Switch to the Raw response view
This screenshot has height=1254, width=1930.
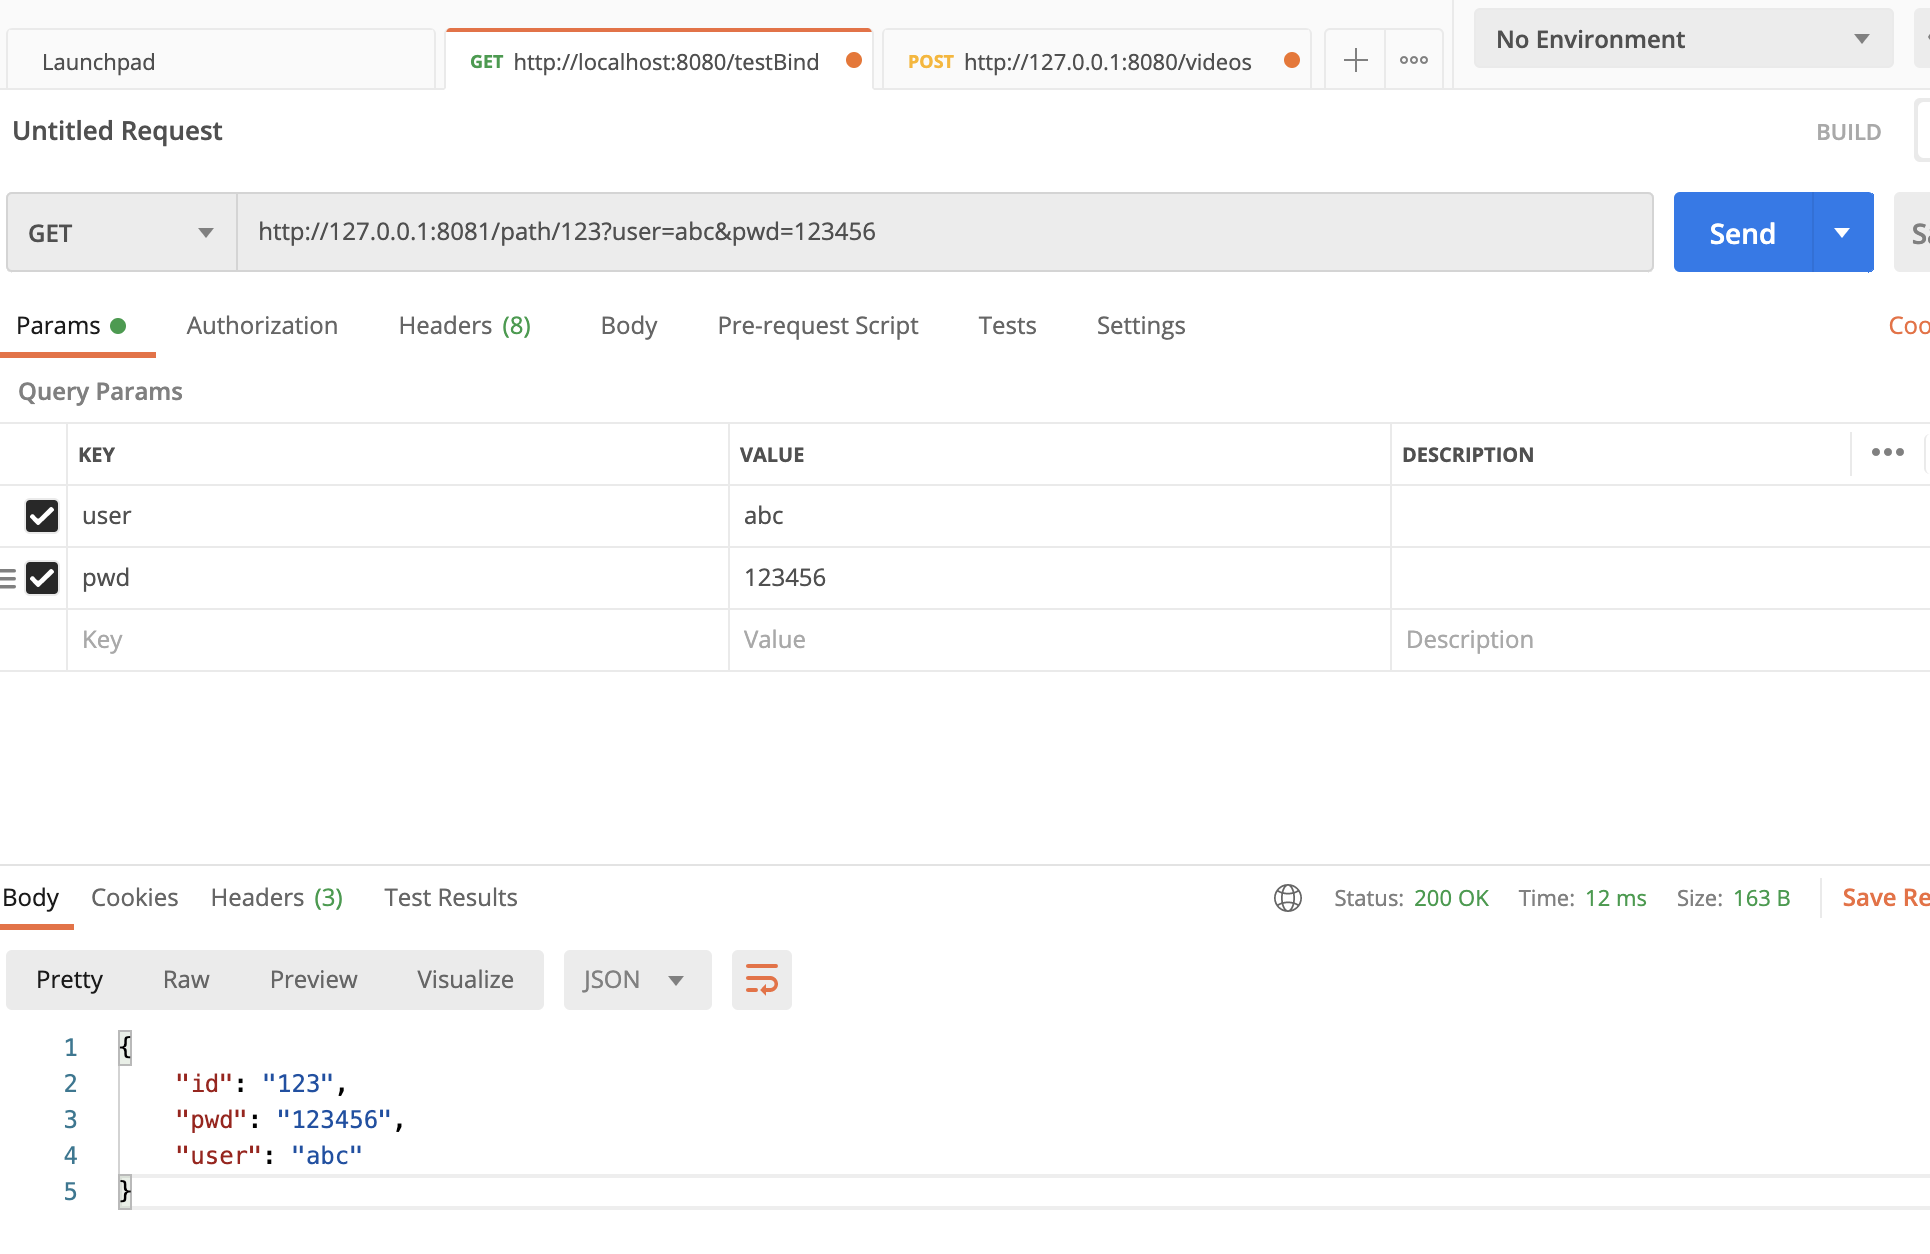[186, 980]
